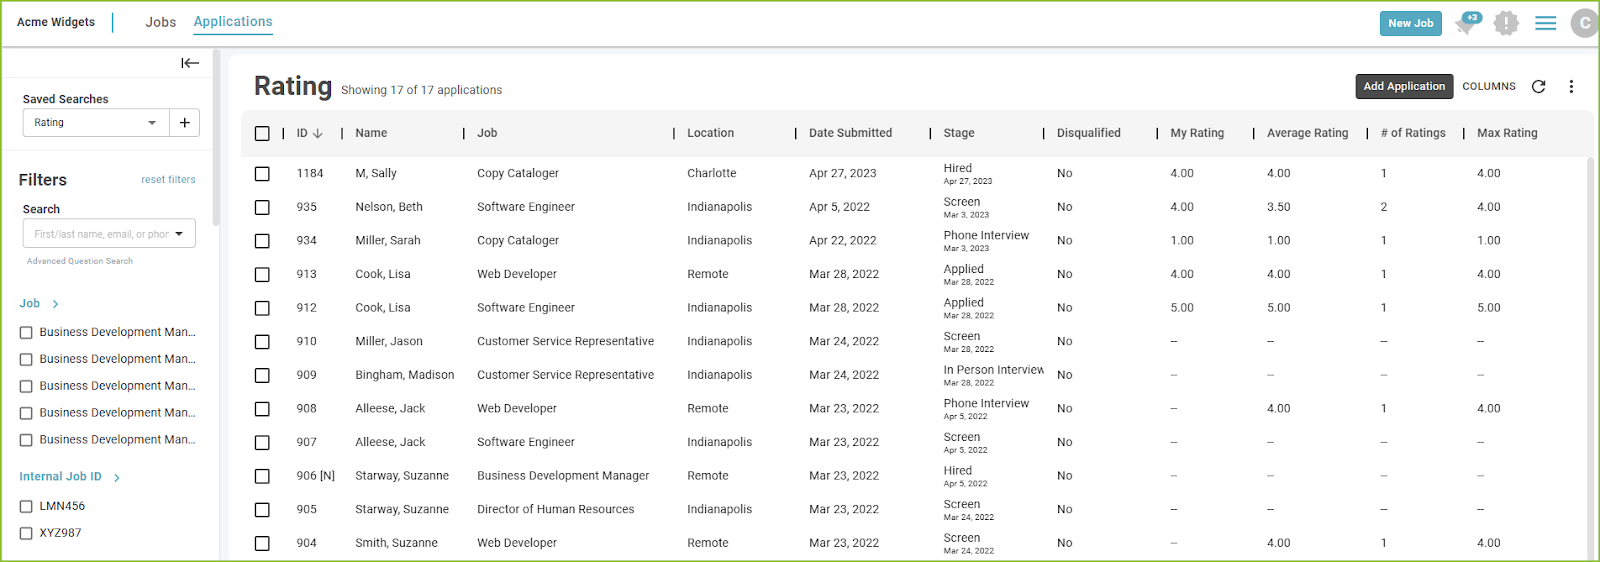Screen dimensions: 1600x562
Task: Tick the select-all checkbox in the table header
Action: (262, 133)
